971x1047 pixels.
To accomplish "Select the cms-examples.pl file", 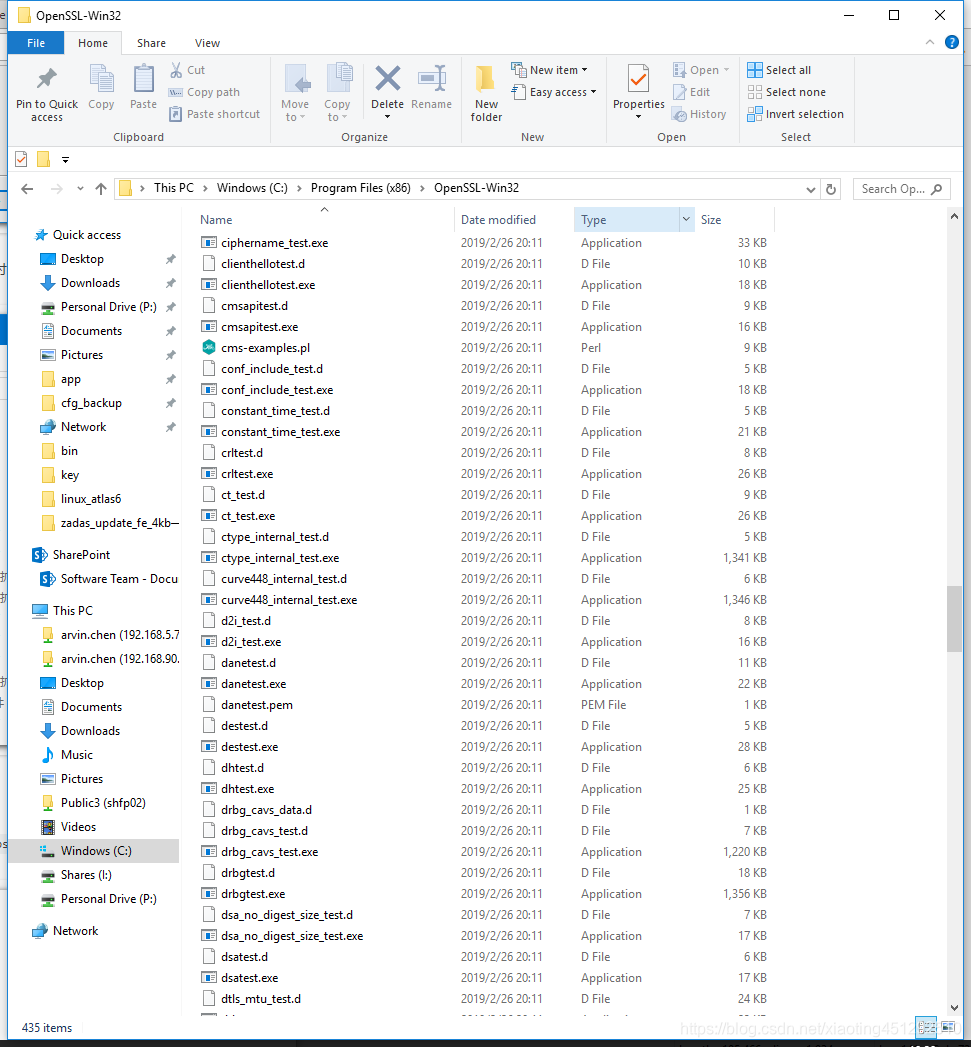I will [265, 348].
